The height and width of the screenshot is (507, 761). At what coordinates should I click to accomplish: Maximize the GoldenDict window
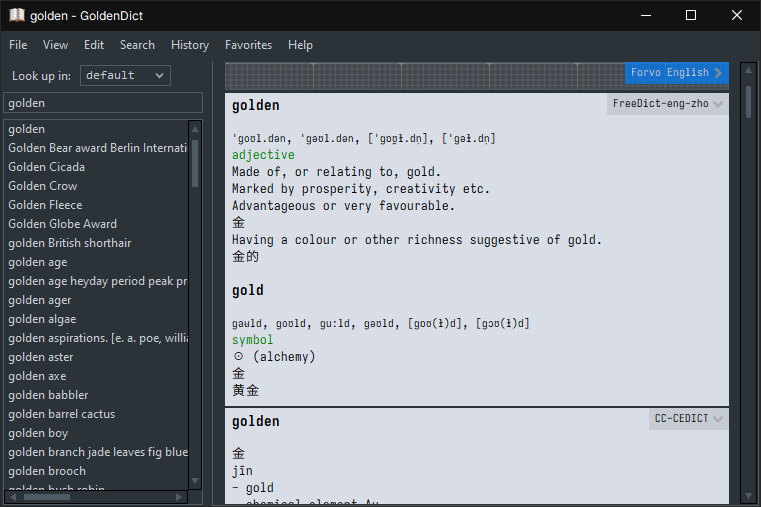point(691,15)
